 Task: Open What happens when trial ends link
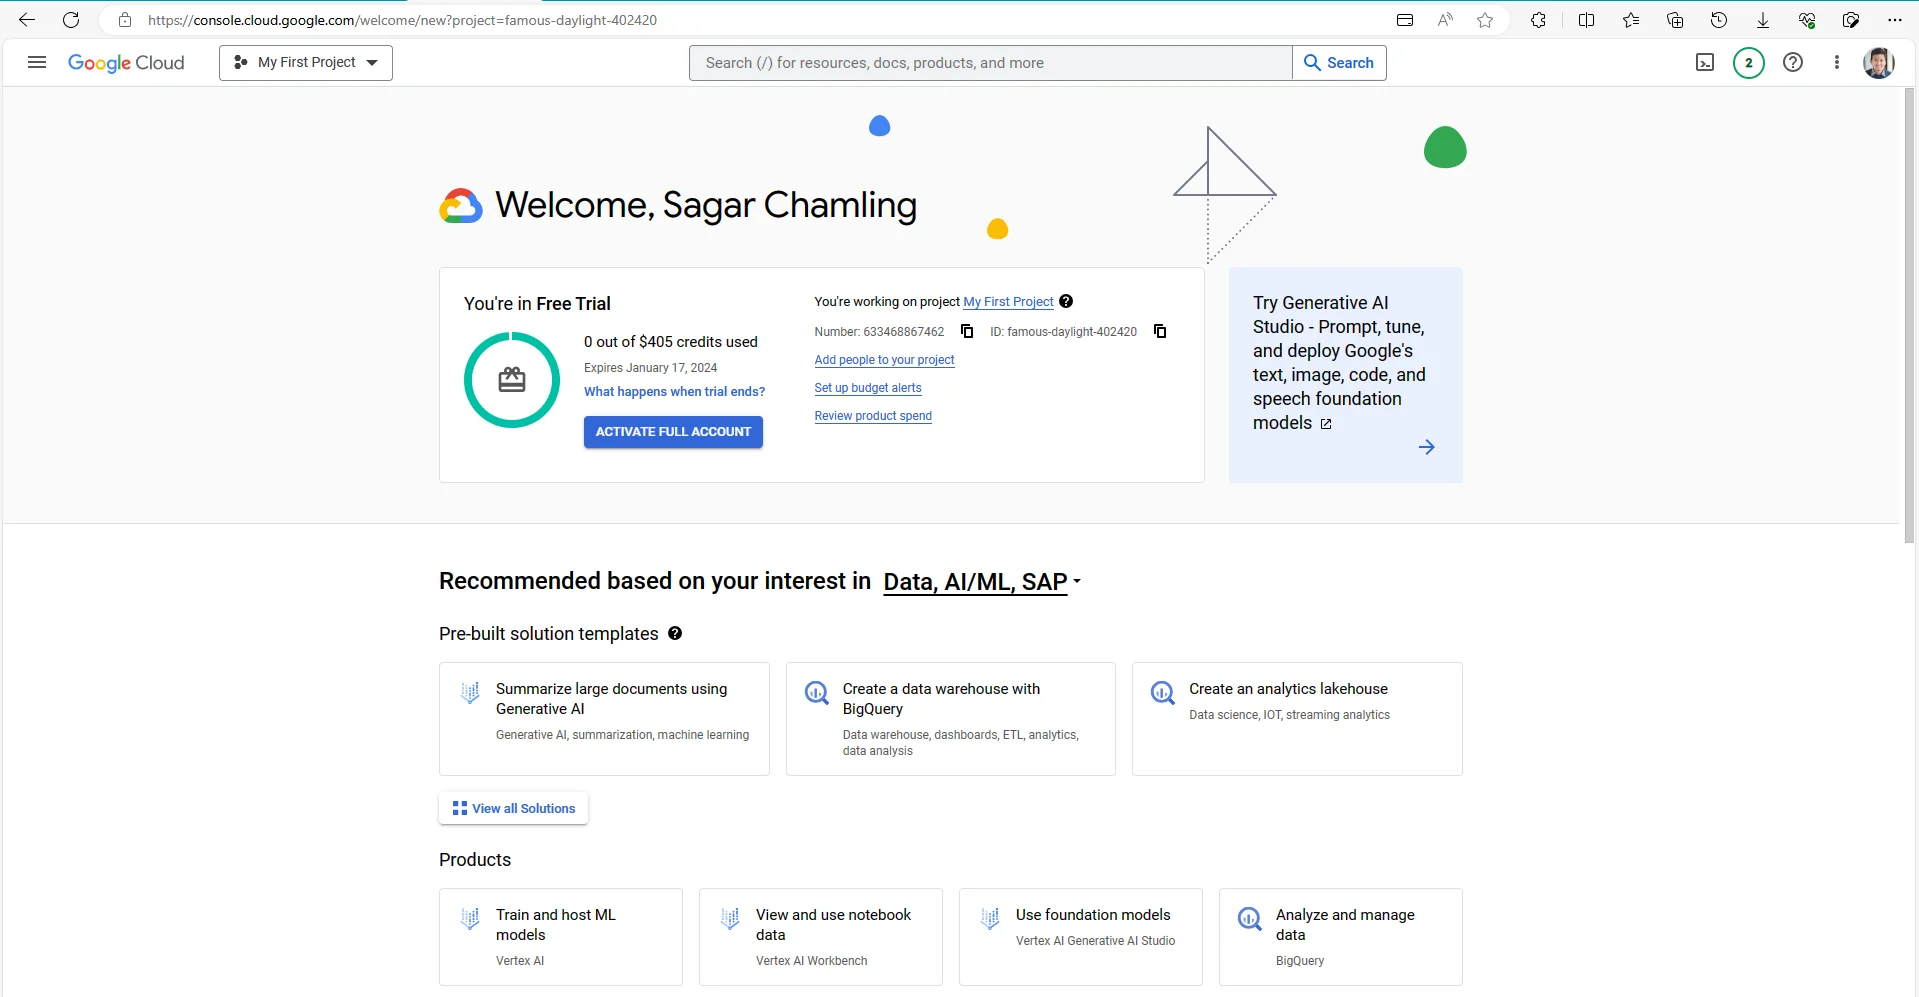tap(675, 392)
